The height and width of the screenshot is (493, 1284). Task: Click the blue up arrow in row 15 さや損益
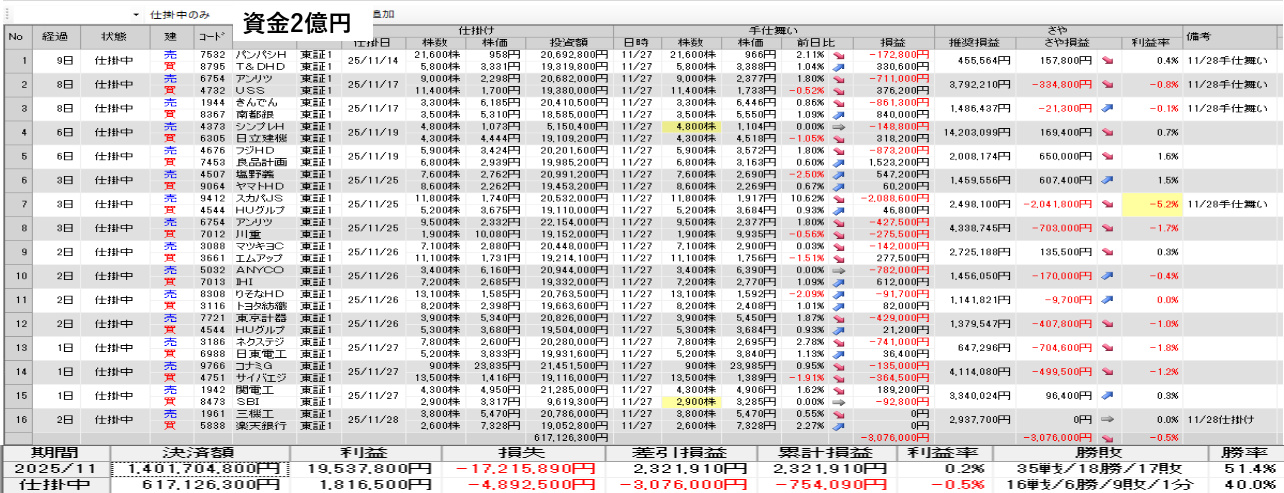1107,396
